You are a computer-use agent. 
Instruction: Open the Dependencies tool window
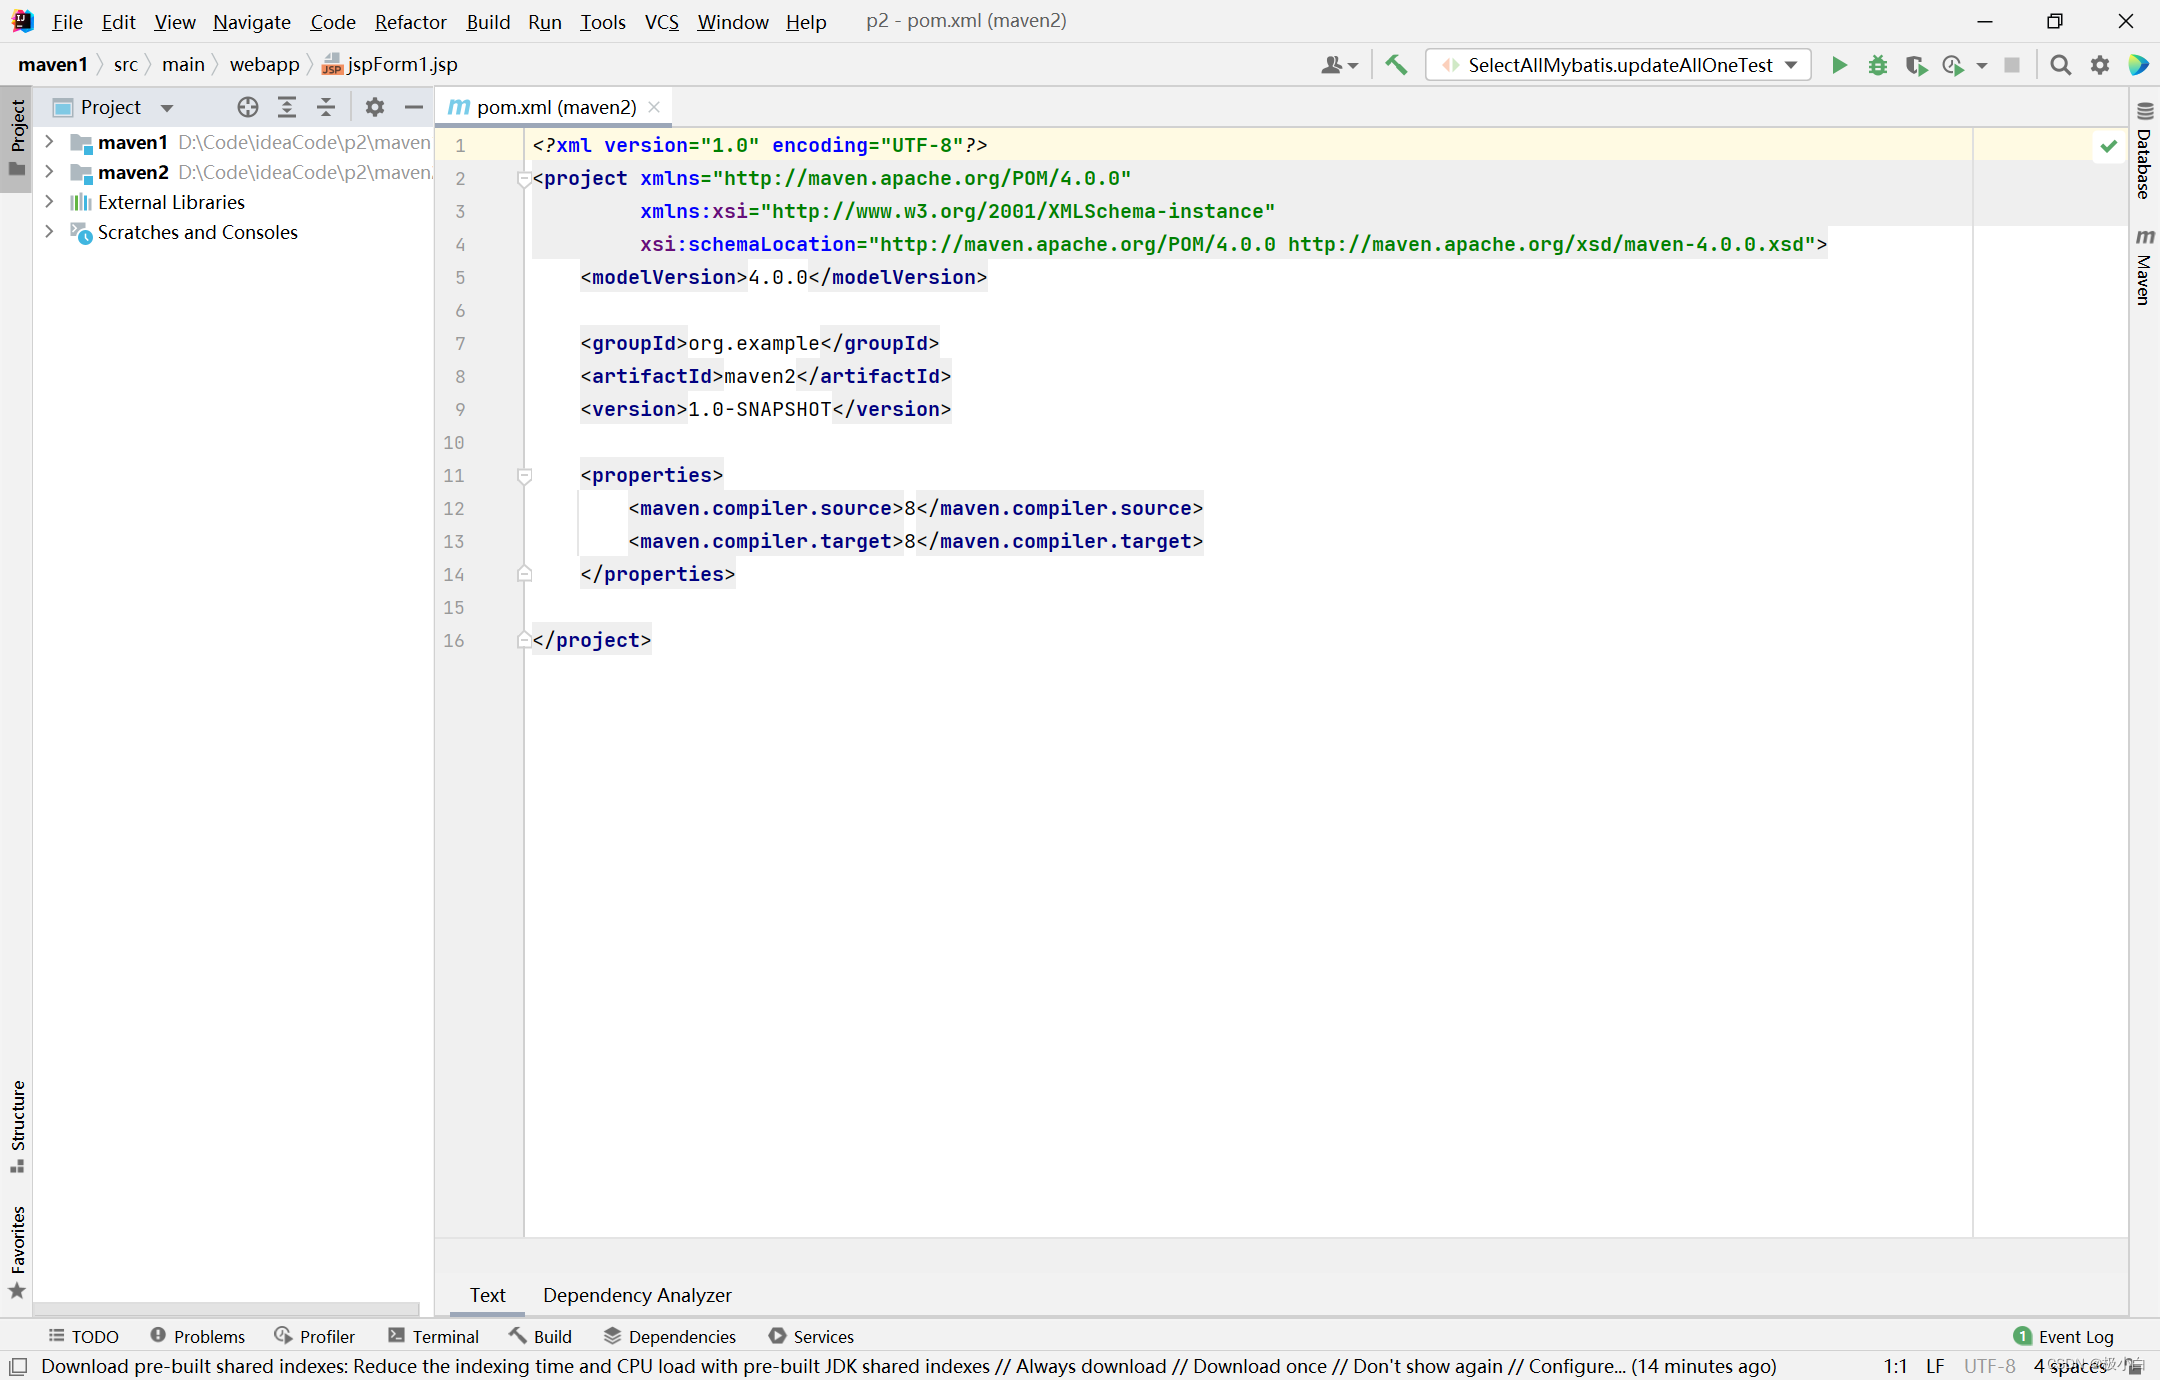[670, 1336]
